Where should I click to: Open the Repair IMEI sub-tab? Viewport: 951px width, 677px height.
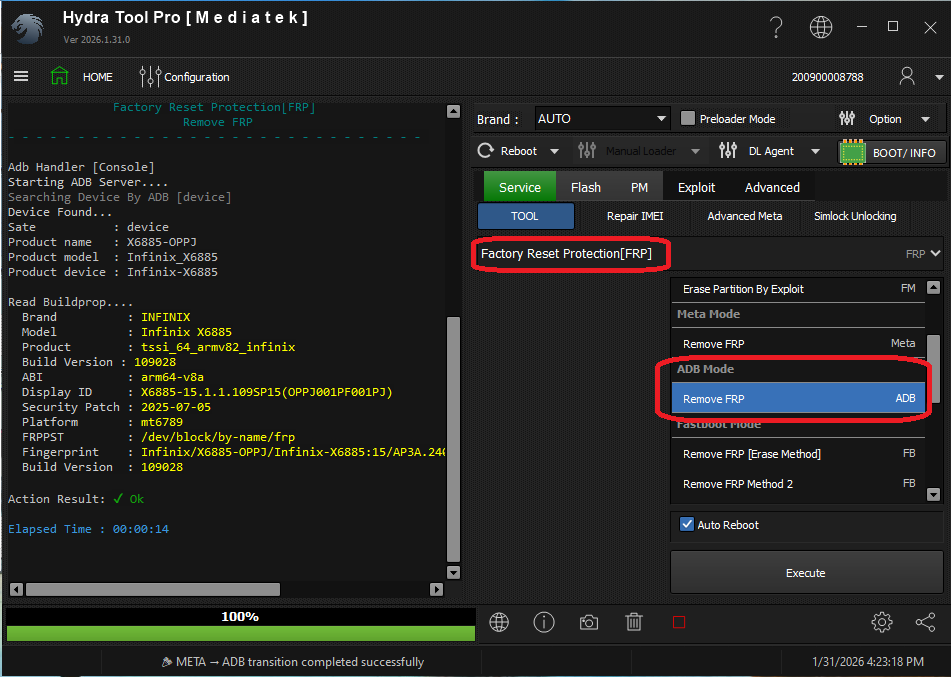[x=635, y=216]
